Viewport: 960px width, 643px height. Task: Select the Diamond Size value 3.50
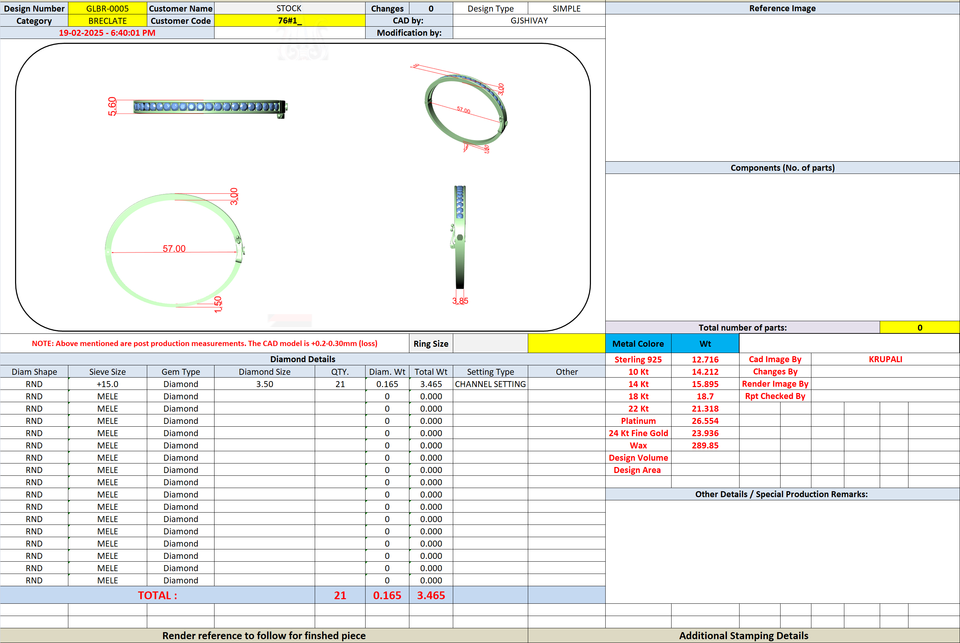[264, 384]
